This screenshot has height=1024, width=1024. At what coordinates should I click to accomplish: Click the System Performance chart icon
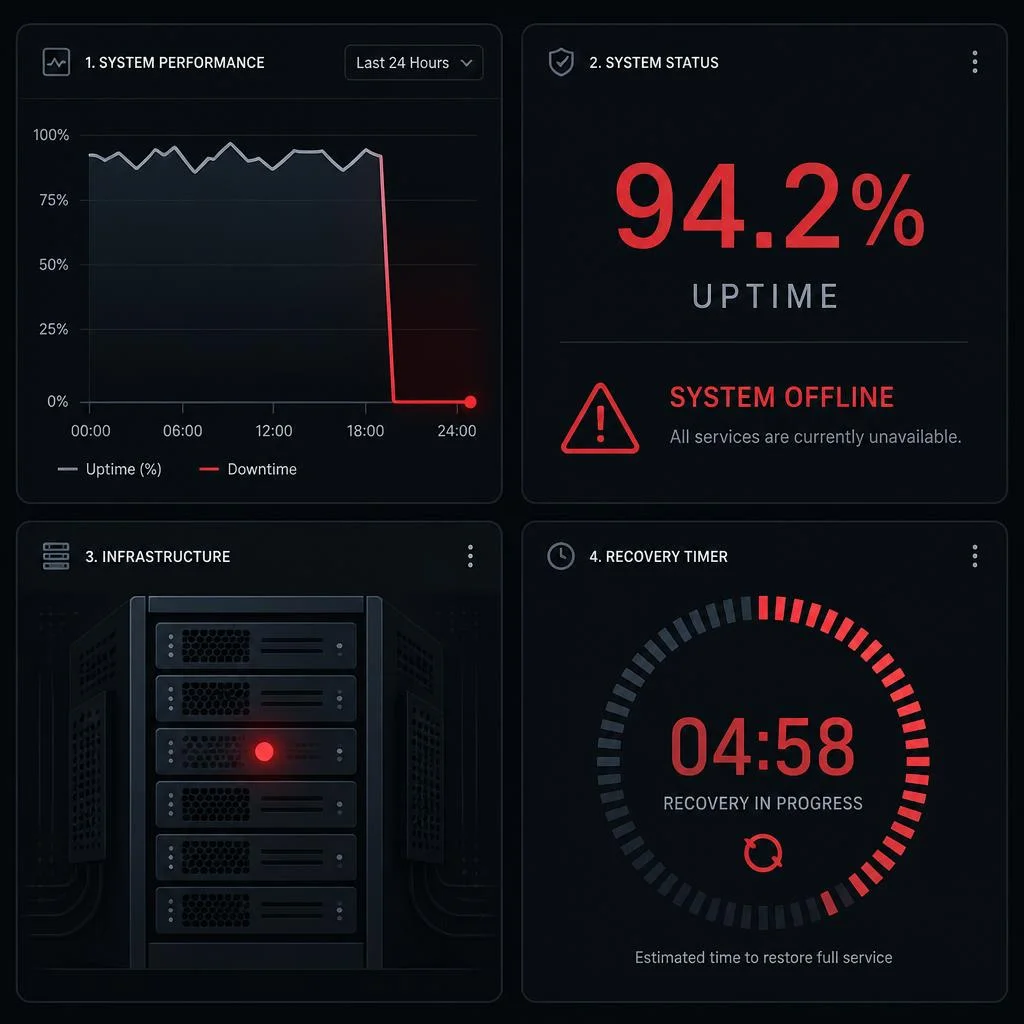[x=56, y=63]
